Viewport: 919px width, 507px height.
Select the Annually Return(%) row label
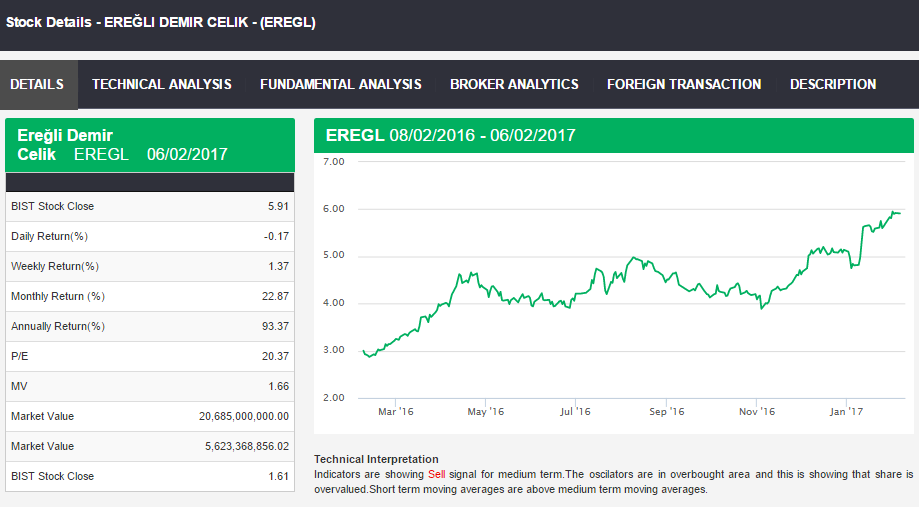(58, 326)
